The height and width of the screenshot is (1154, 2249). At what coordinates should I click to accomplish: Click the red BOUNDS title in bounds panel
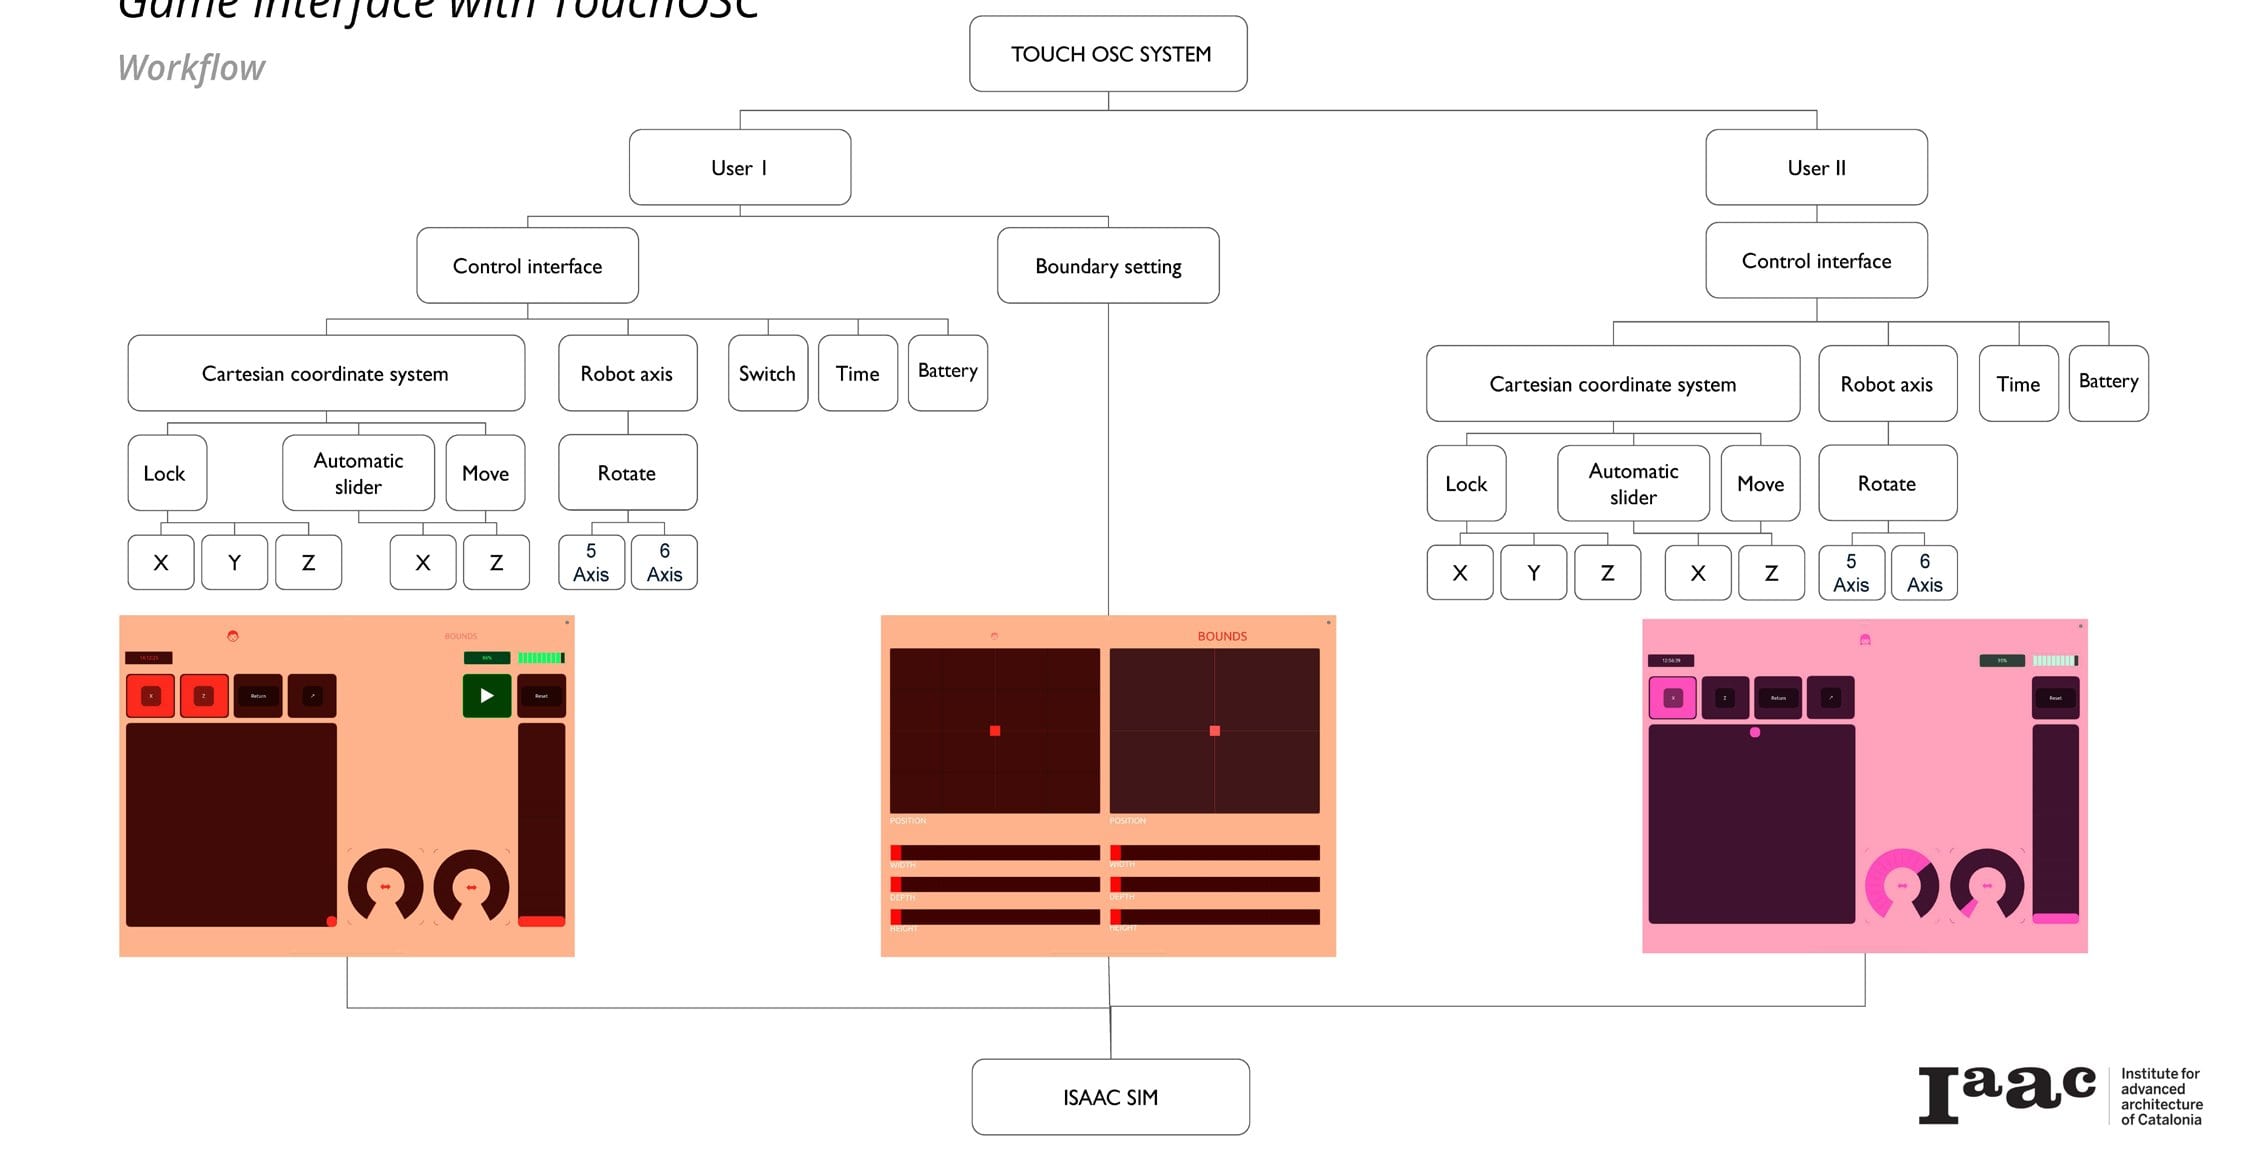[x=1222, y=636]
